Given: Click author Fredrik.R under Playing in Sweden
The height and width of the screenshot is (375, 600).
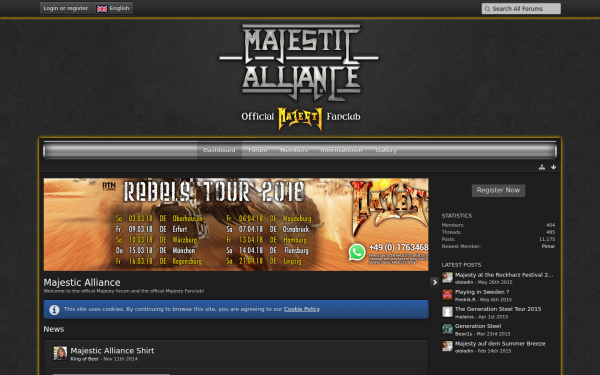Looking at the screenshot, I should pos(465,300).
